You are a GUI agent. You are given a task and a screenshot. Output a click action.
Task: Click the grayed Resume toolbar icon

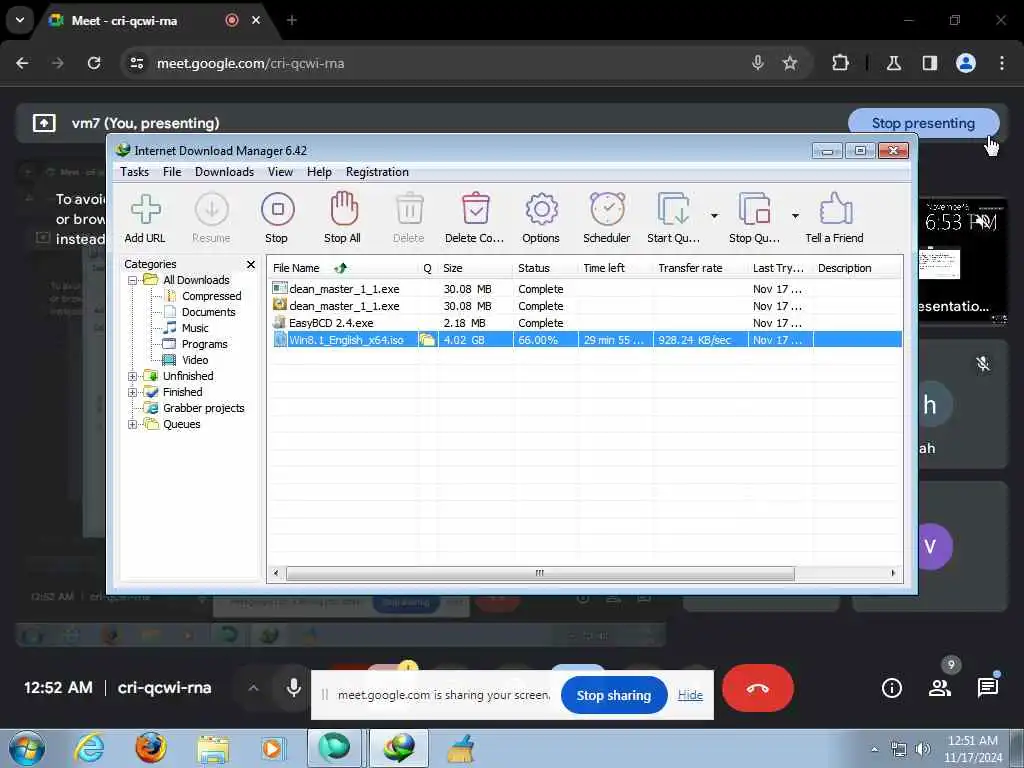pyautogui.click(x=211, y=217)
